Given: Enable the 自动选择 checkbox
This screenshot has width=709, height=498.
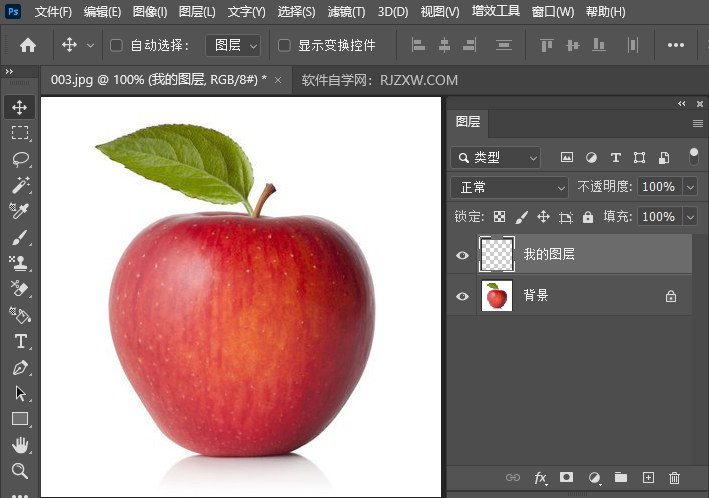Looking at the screenshot, I should pyautogui.click(x=116, y=45).
